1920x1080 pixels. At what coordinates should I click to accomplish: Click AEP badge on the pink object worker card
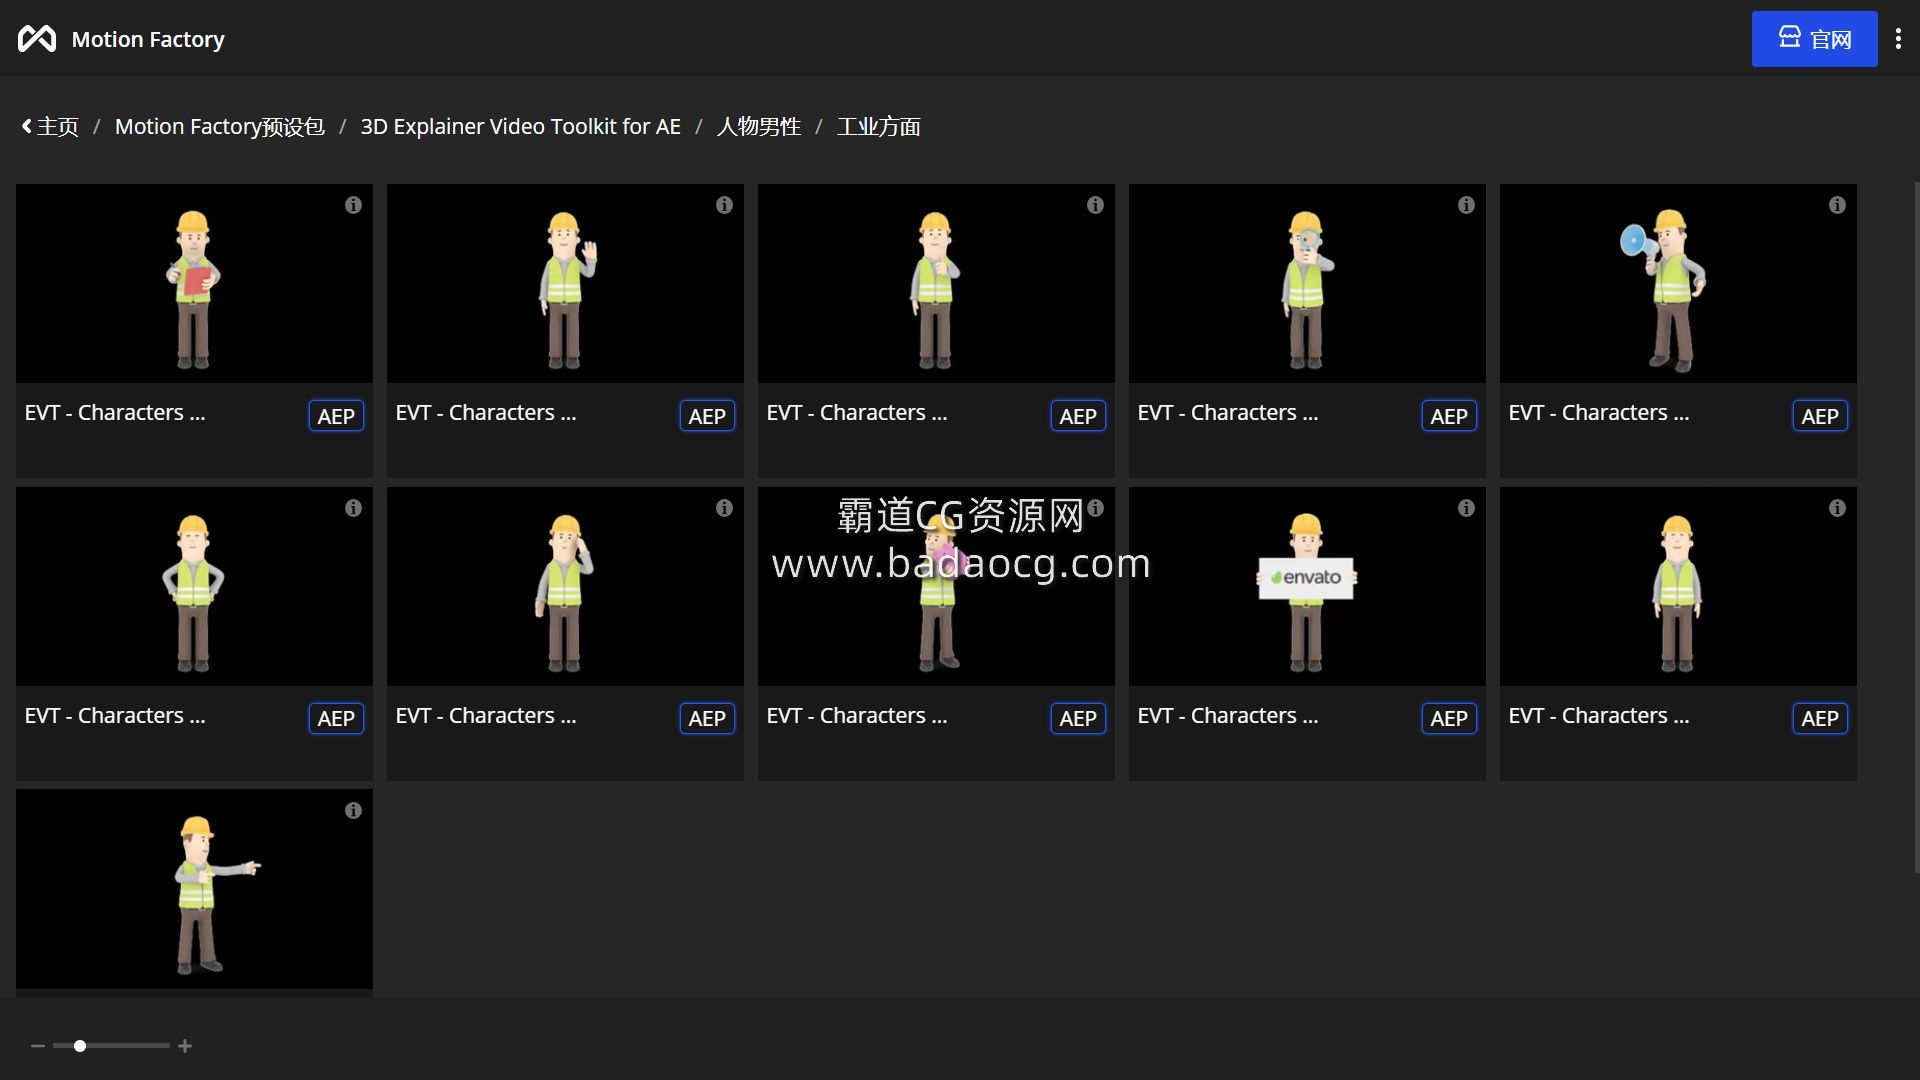[1078, 718]
